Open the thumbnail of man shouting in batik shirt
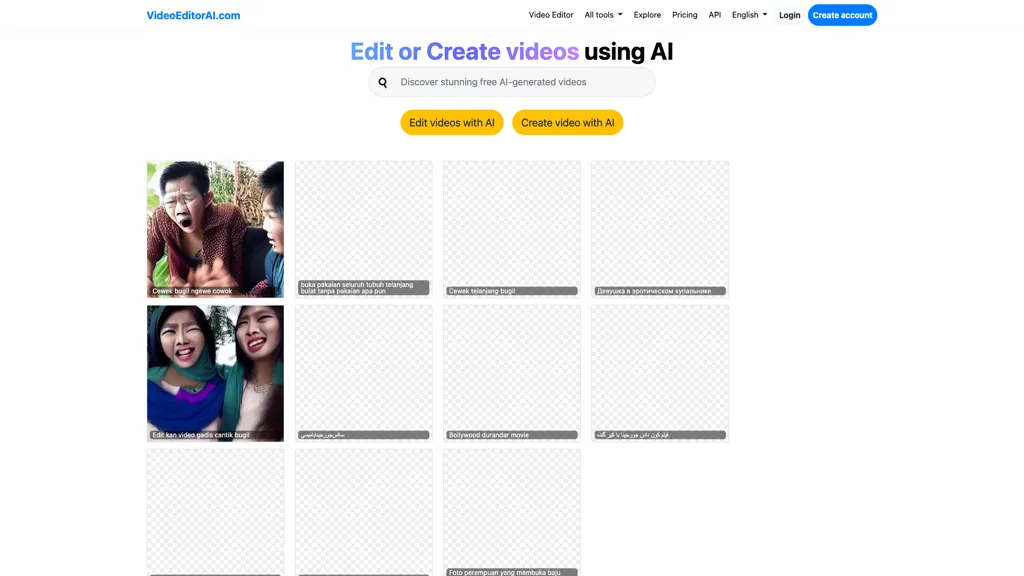The width and height of the screenshot is (1024, 576). point(216,229)
